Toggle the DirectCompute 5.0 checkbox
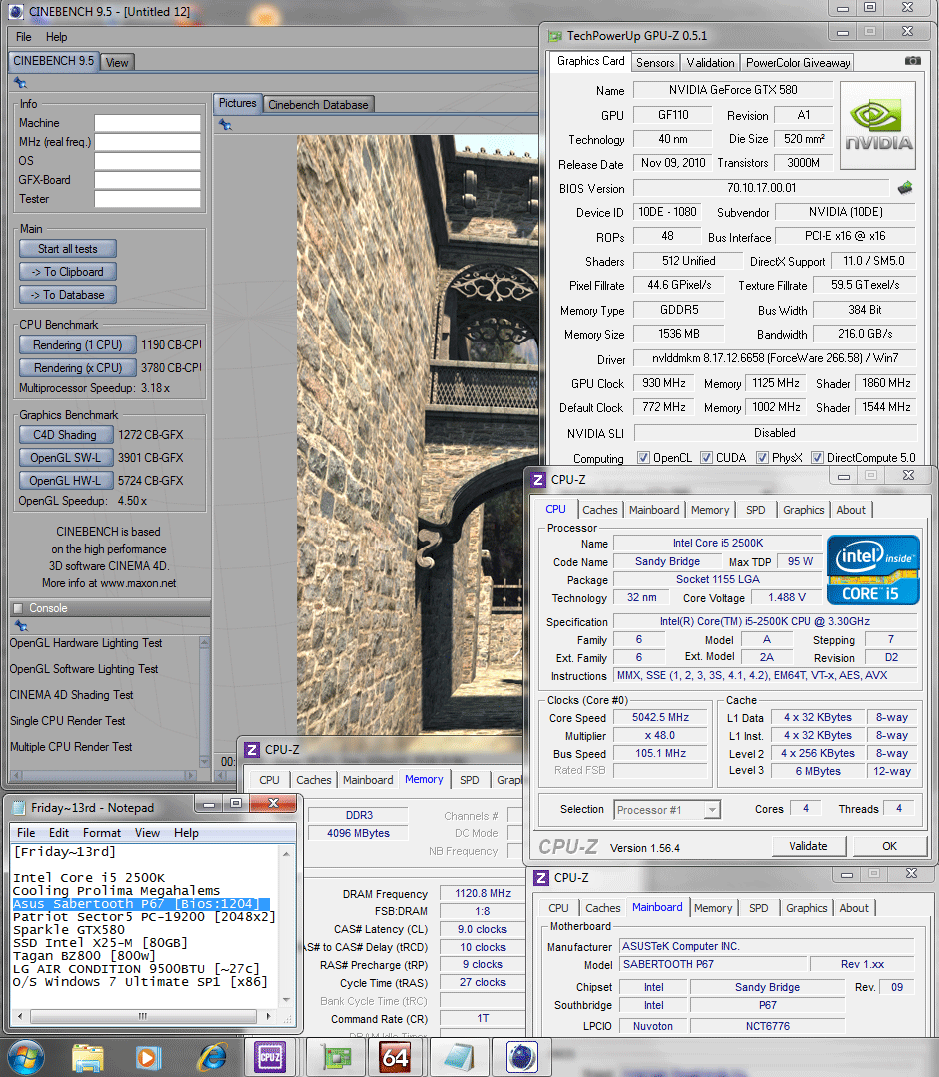Viewport: 939px width, 1077px height. pyautogui.click(x=817, y=457)
